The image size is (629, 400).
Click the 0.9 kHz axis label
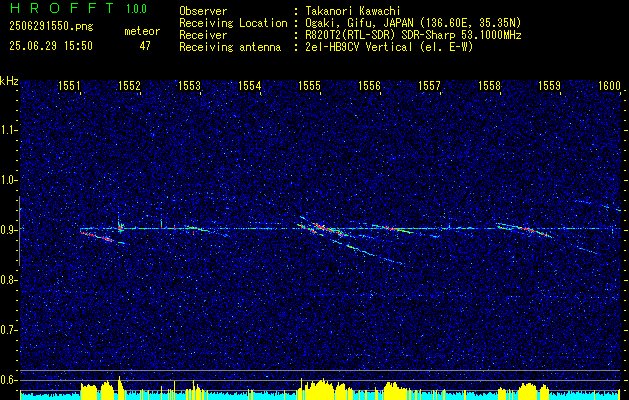pyautogui.click(x=8, y=230)
